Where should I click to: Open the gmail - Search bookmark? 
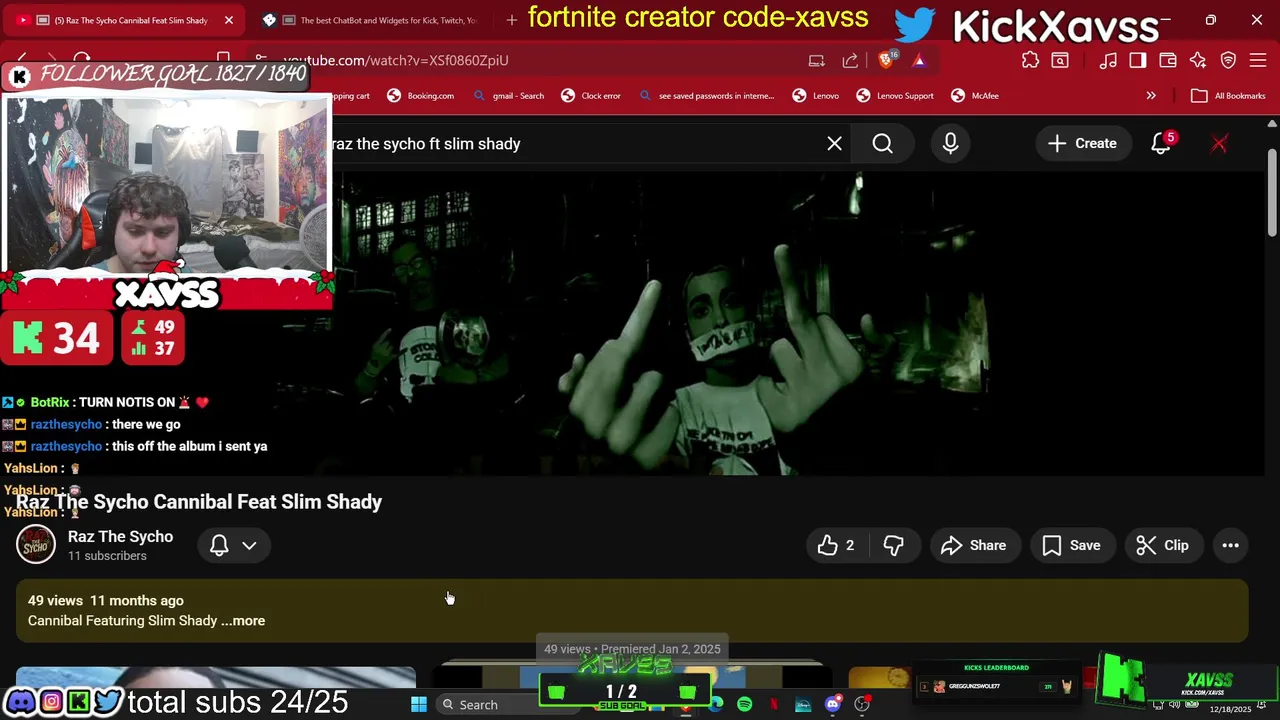(x=508, y=96)
